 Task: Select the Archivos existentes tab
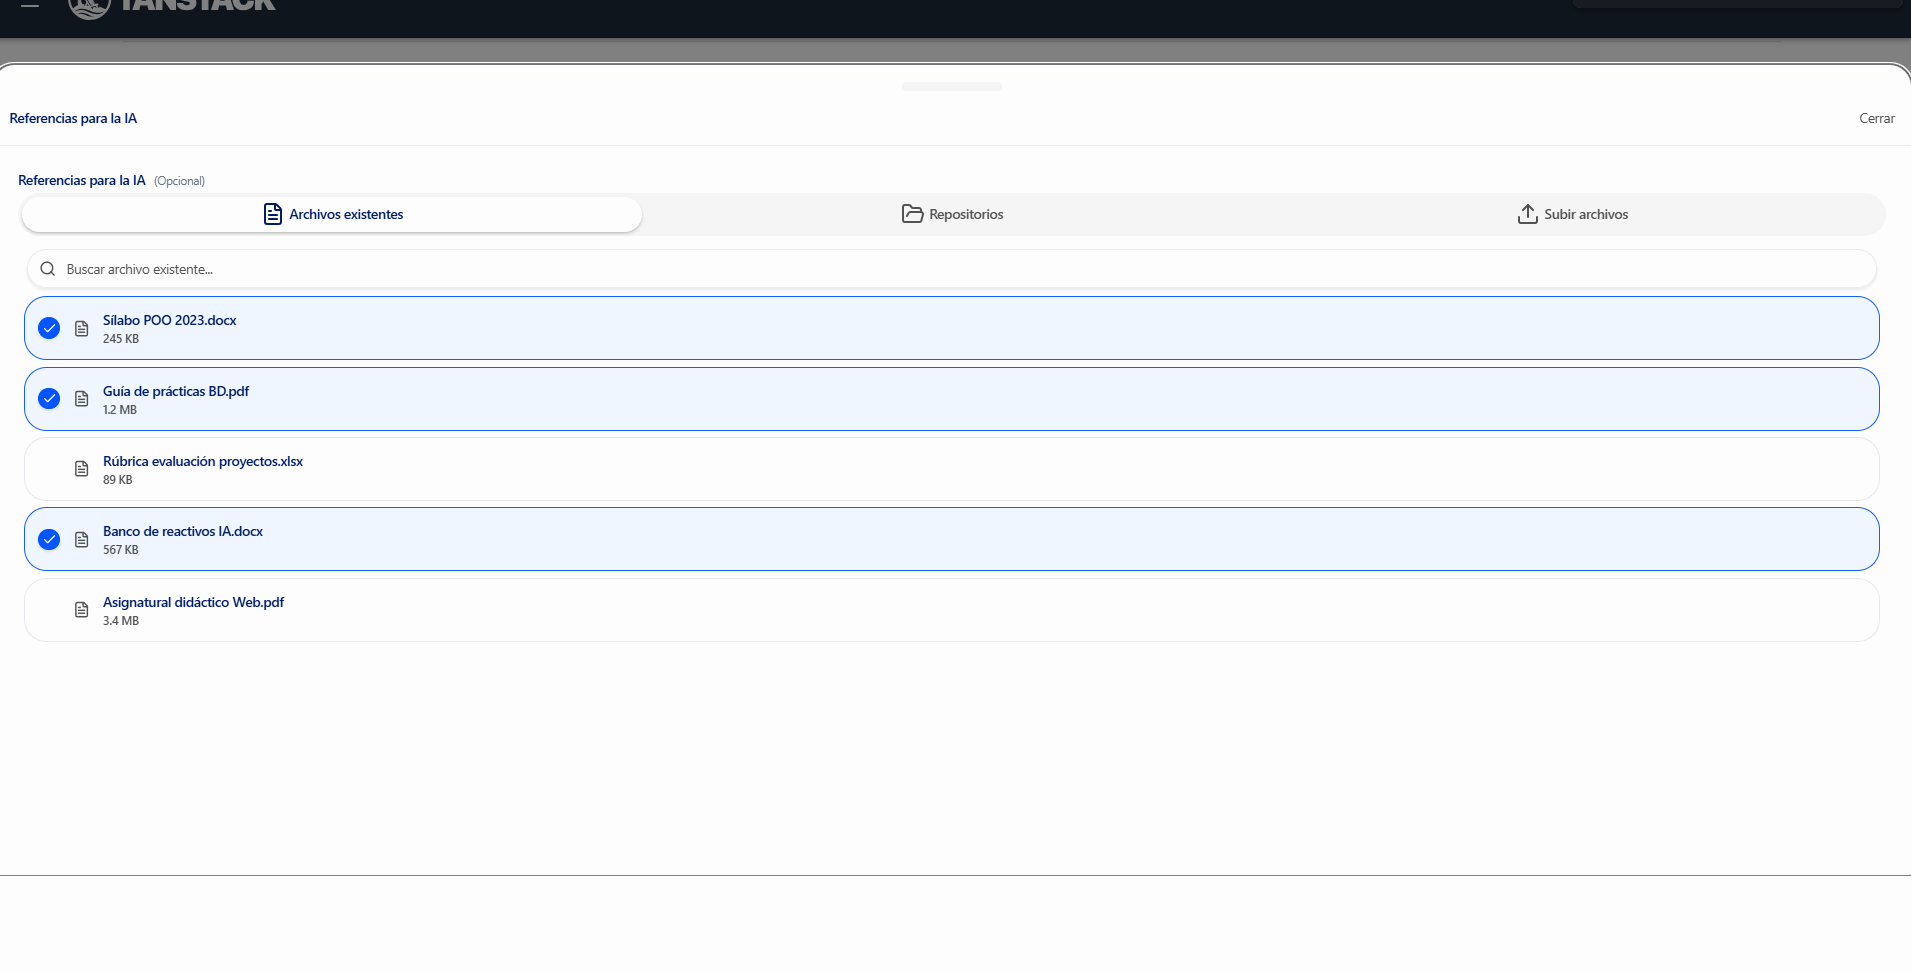point(332,214)
